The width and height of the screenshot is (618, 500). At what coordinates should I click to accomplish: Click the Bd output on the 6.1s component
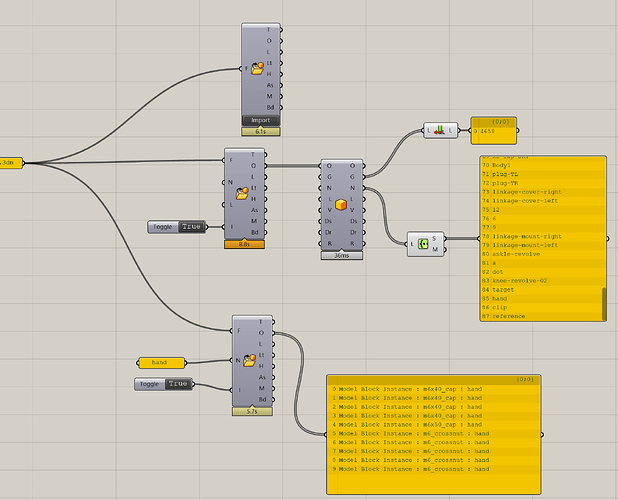(x=270, y=107)
